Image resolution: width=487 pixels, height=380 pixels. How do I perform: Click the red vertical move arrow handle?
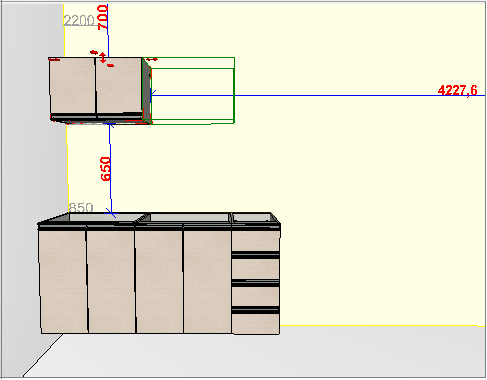(x=103, y=57)
